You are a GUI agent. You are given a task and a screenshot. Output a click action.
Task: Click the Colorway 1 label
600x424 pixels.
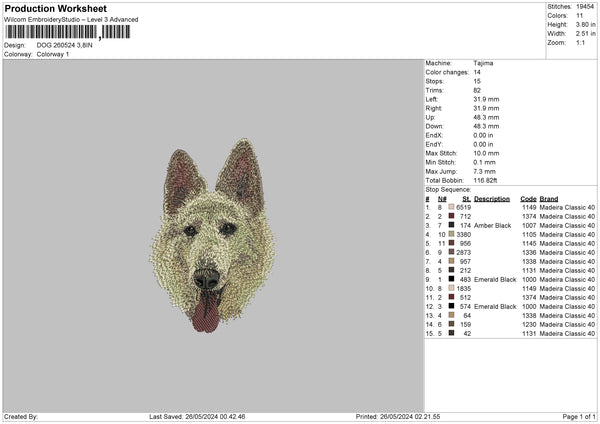[x=53, y=54]
